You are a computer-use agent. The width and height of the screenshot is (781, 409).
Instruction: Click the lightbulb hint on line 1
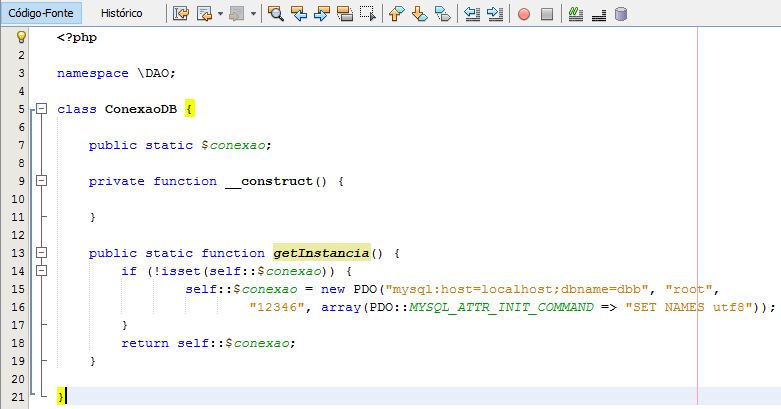[x=21, y=37]
